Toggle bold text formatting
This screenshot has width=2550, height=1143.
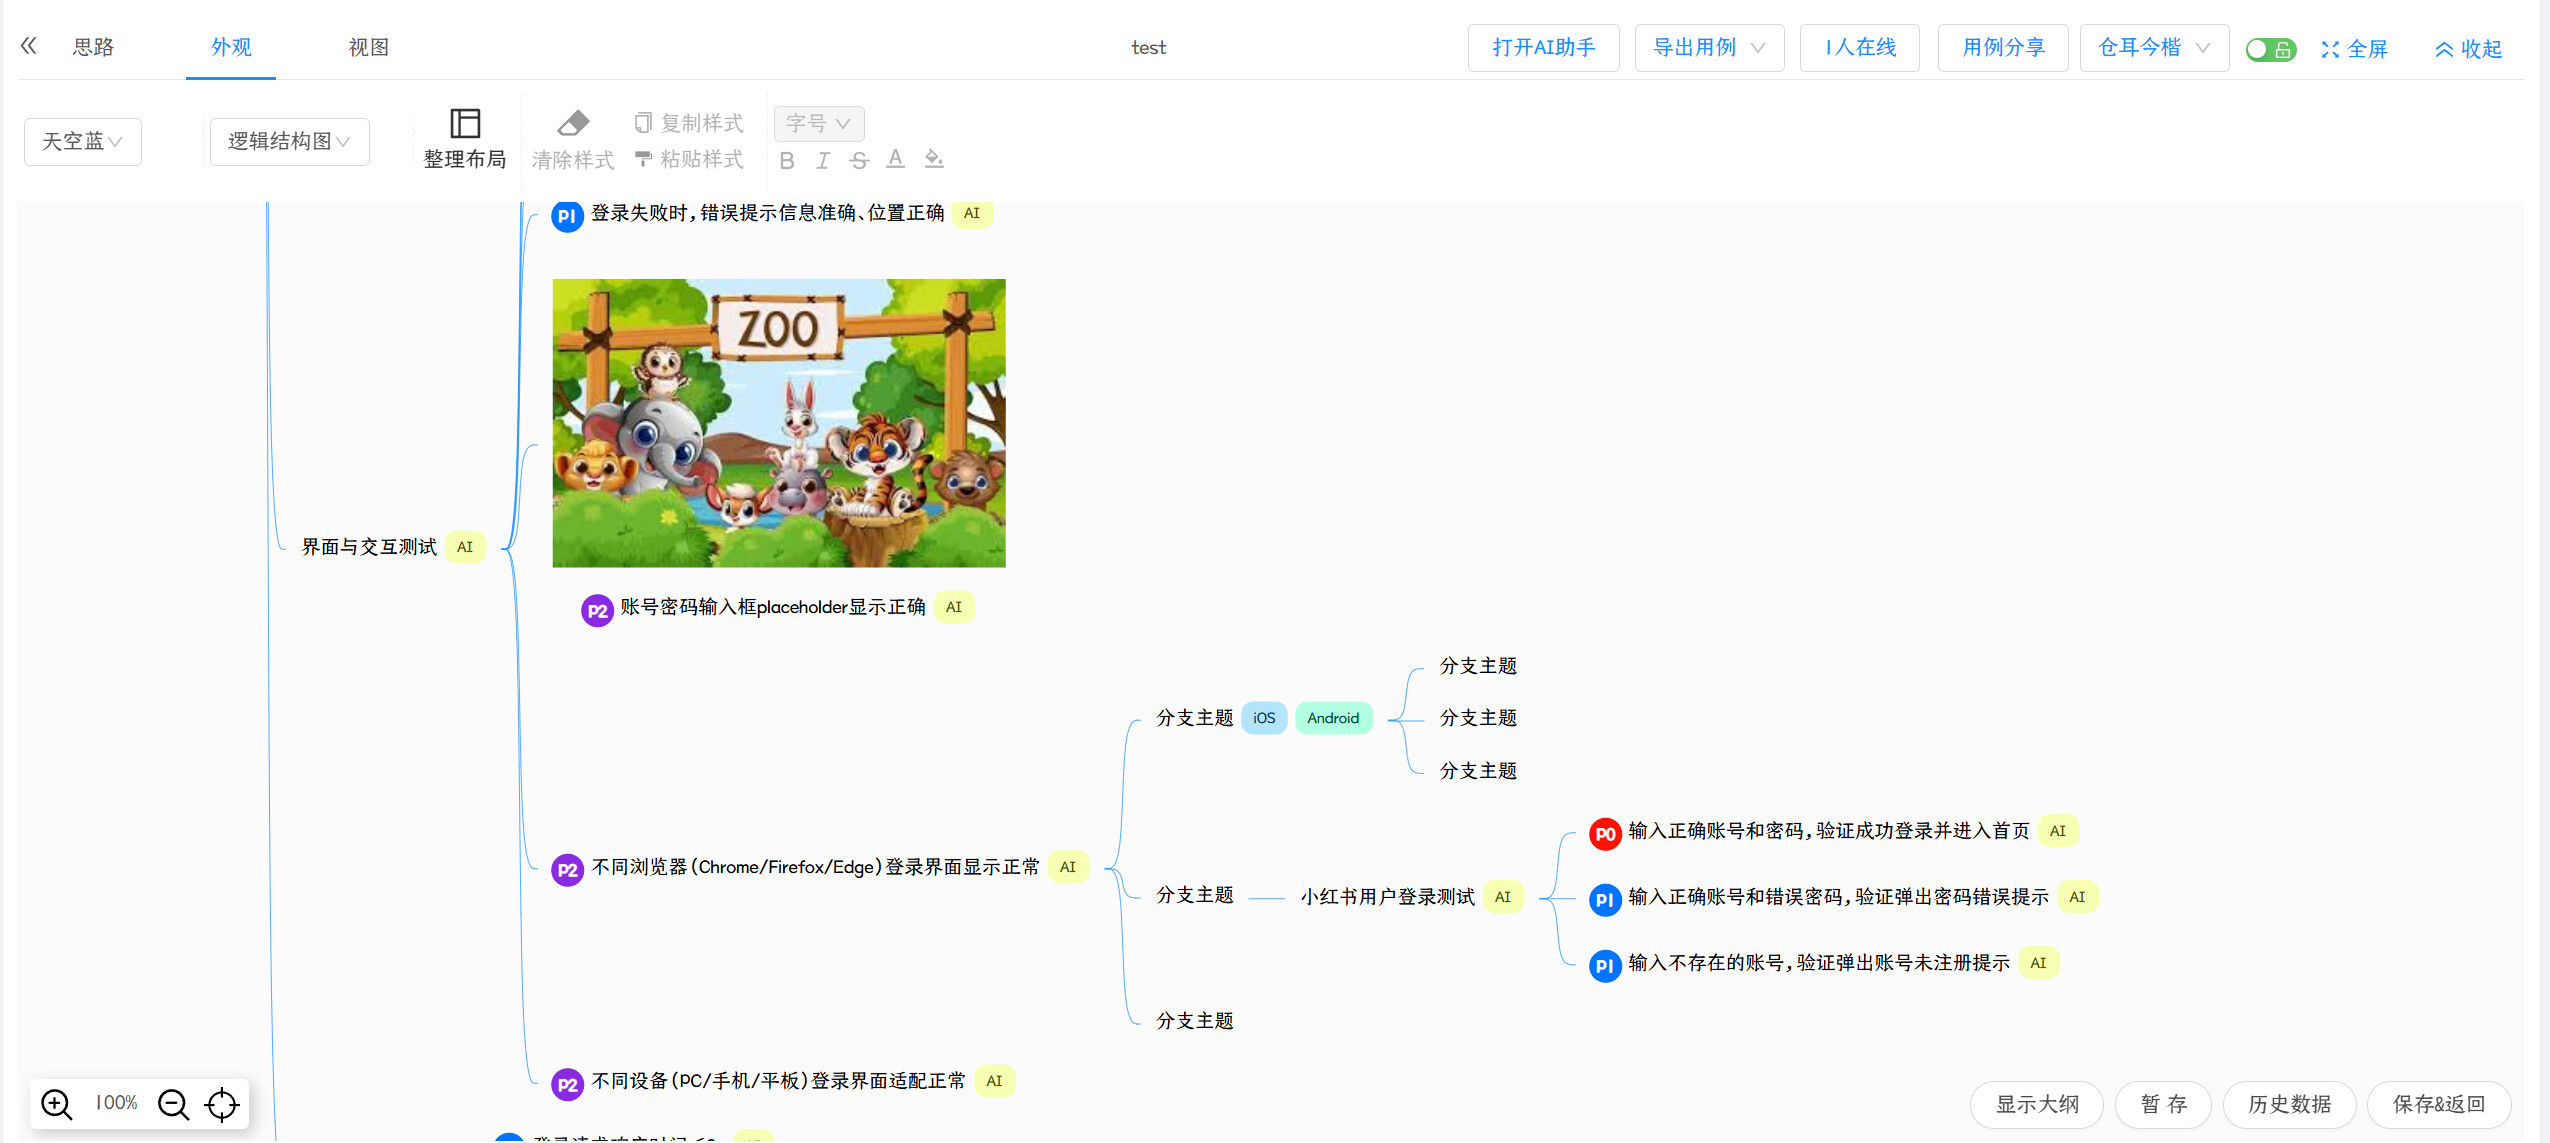pyautogui.click(x=787, y=161)
